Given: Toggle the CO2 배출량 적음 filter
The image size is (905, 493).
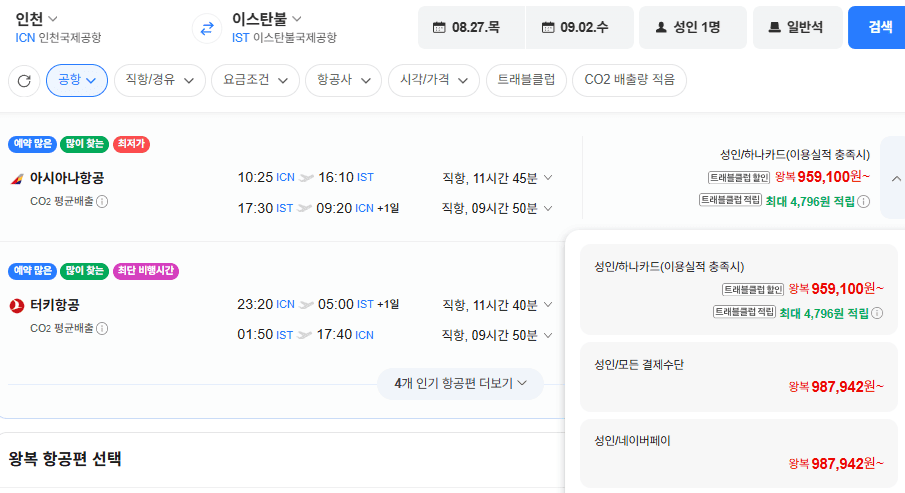Looking at the screenshot, I should [x=629, y=80].
